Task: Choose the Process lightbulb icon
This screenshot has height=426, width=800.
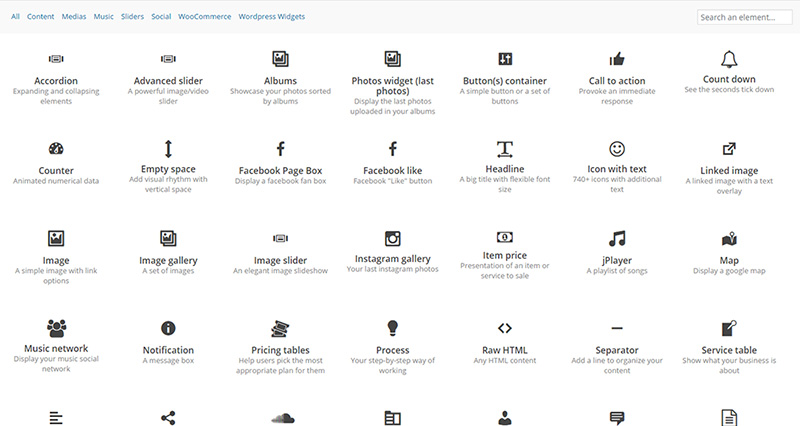Action: pos(393,327)
